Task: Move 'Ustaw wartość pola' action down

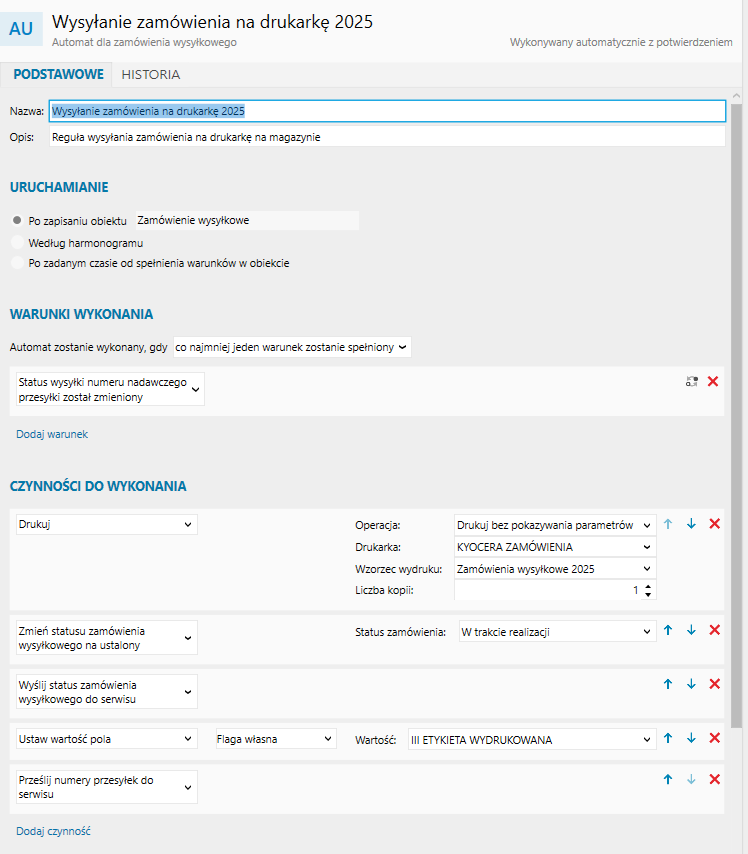Action: [x=691, y=738]
